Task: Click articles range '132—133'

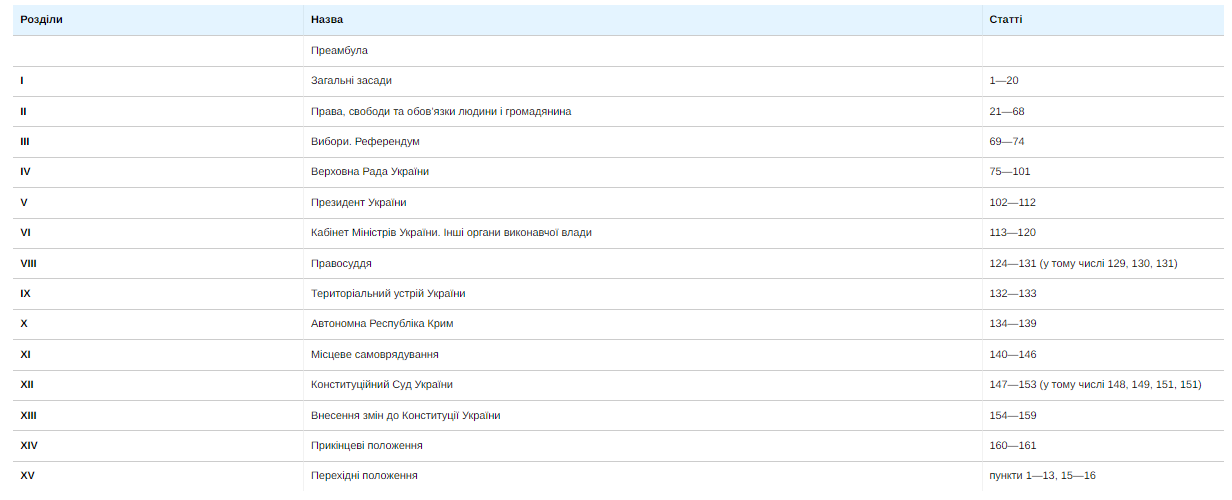Action: 1013,294
